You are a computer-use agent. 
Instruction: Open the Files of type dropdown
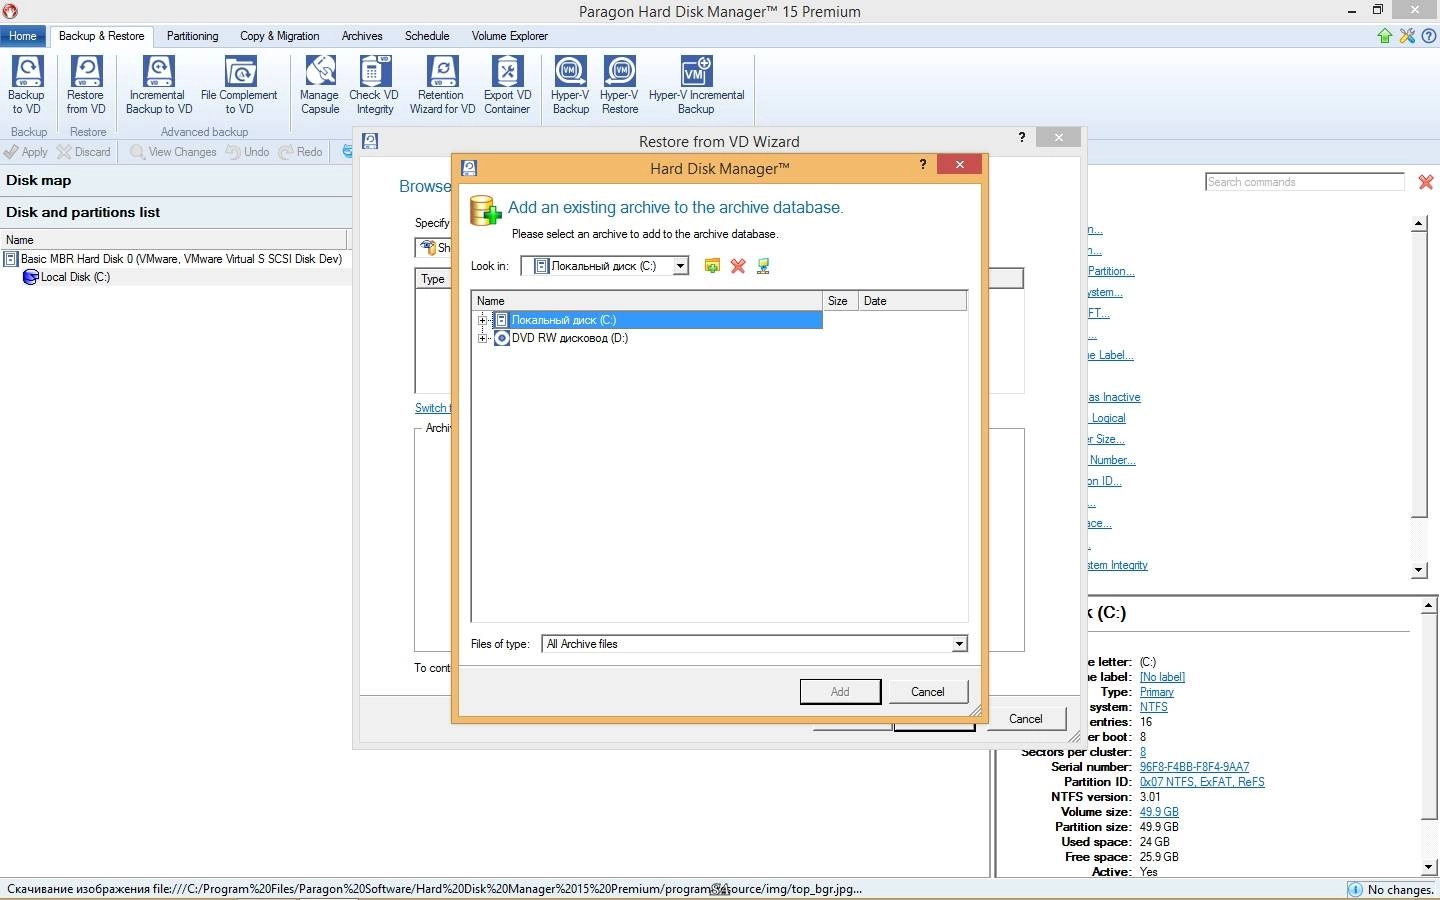pos(959,644)
